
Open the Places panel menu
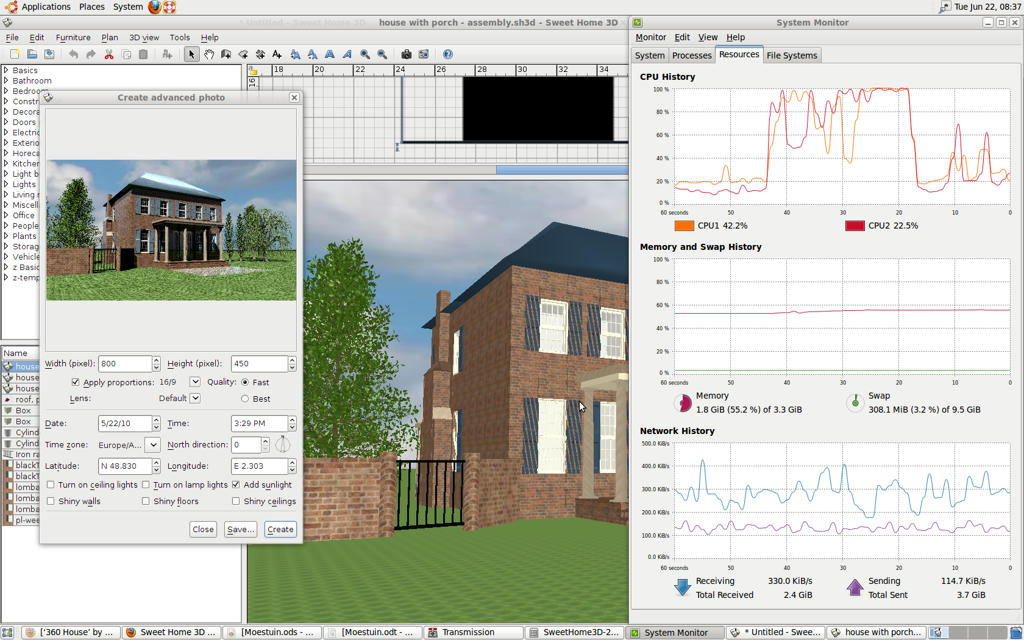(91, 7)
